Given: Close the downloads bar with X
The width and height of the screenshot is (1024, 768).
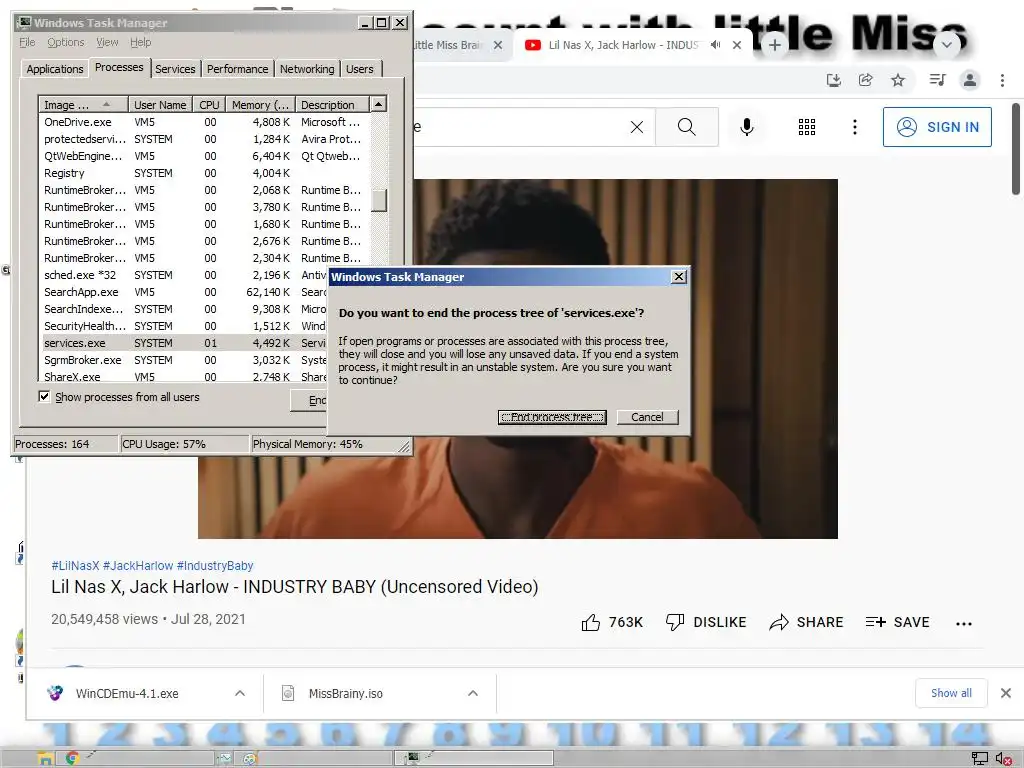Looking at the screenshot, I should [x=1006, y=693].
